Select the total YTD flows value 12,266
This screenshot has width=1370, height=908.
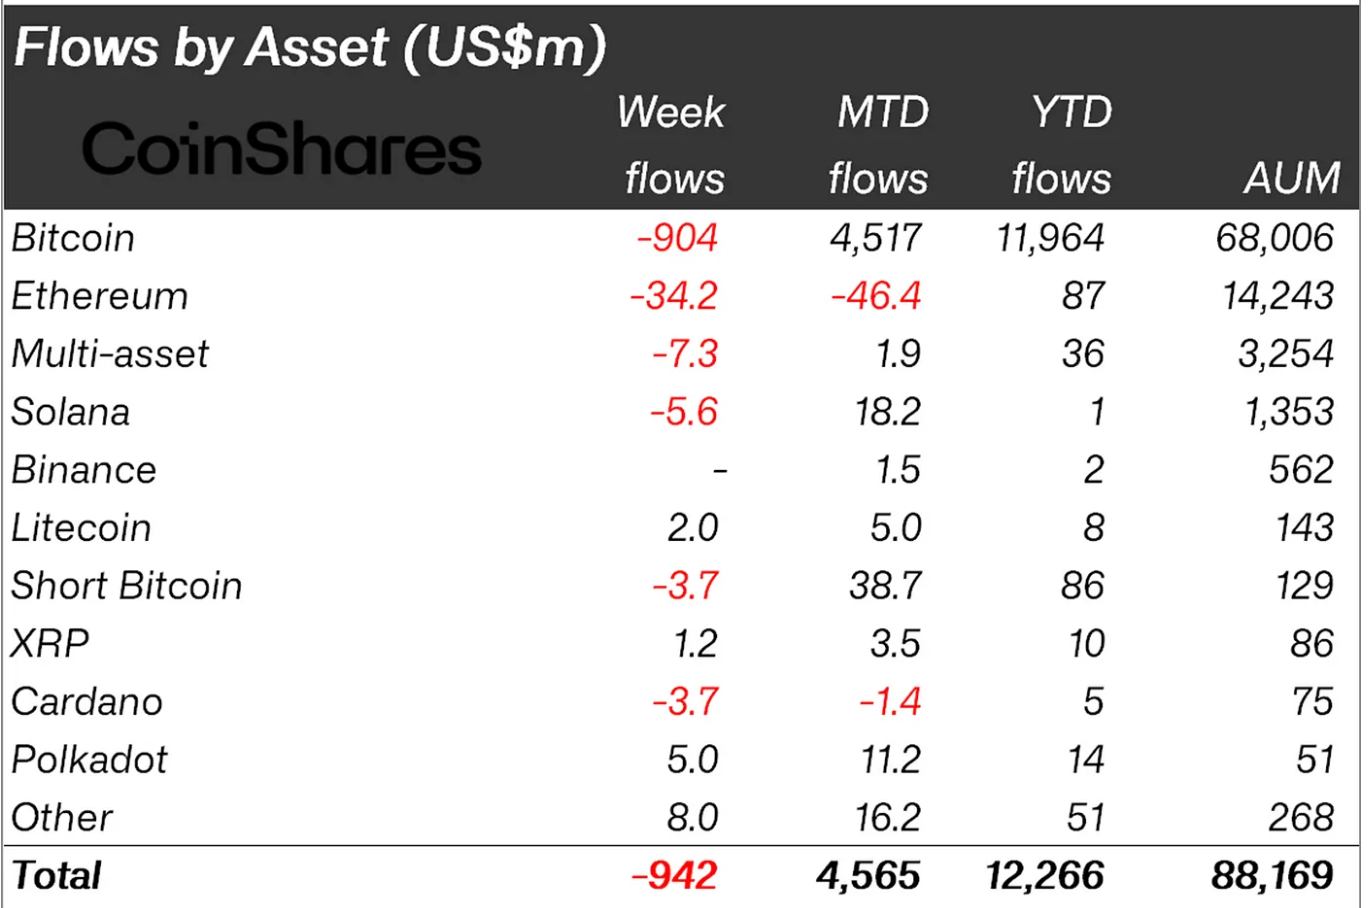1045,876
